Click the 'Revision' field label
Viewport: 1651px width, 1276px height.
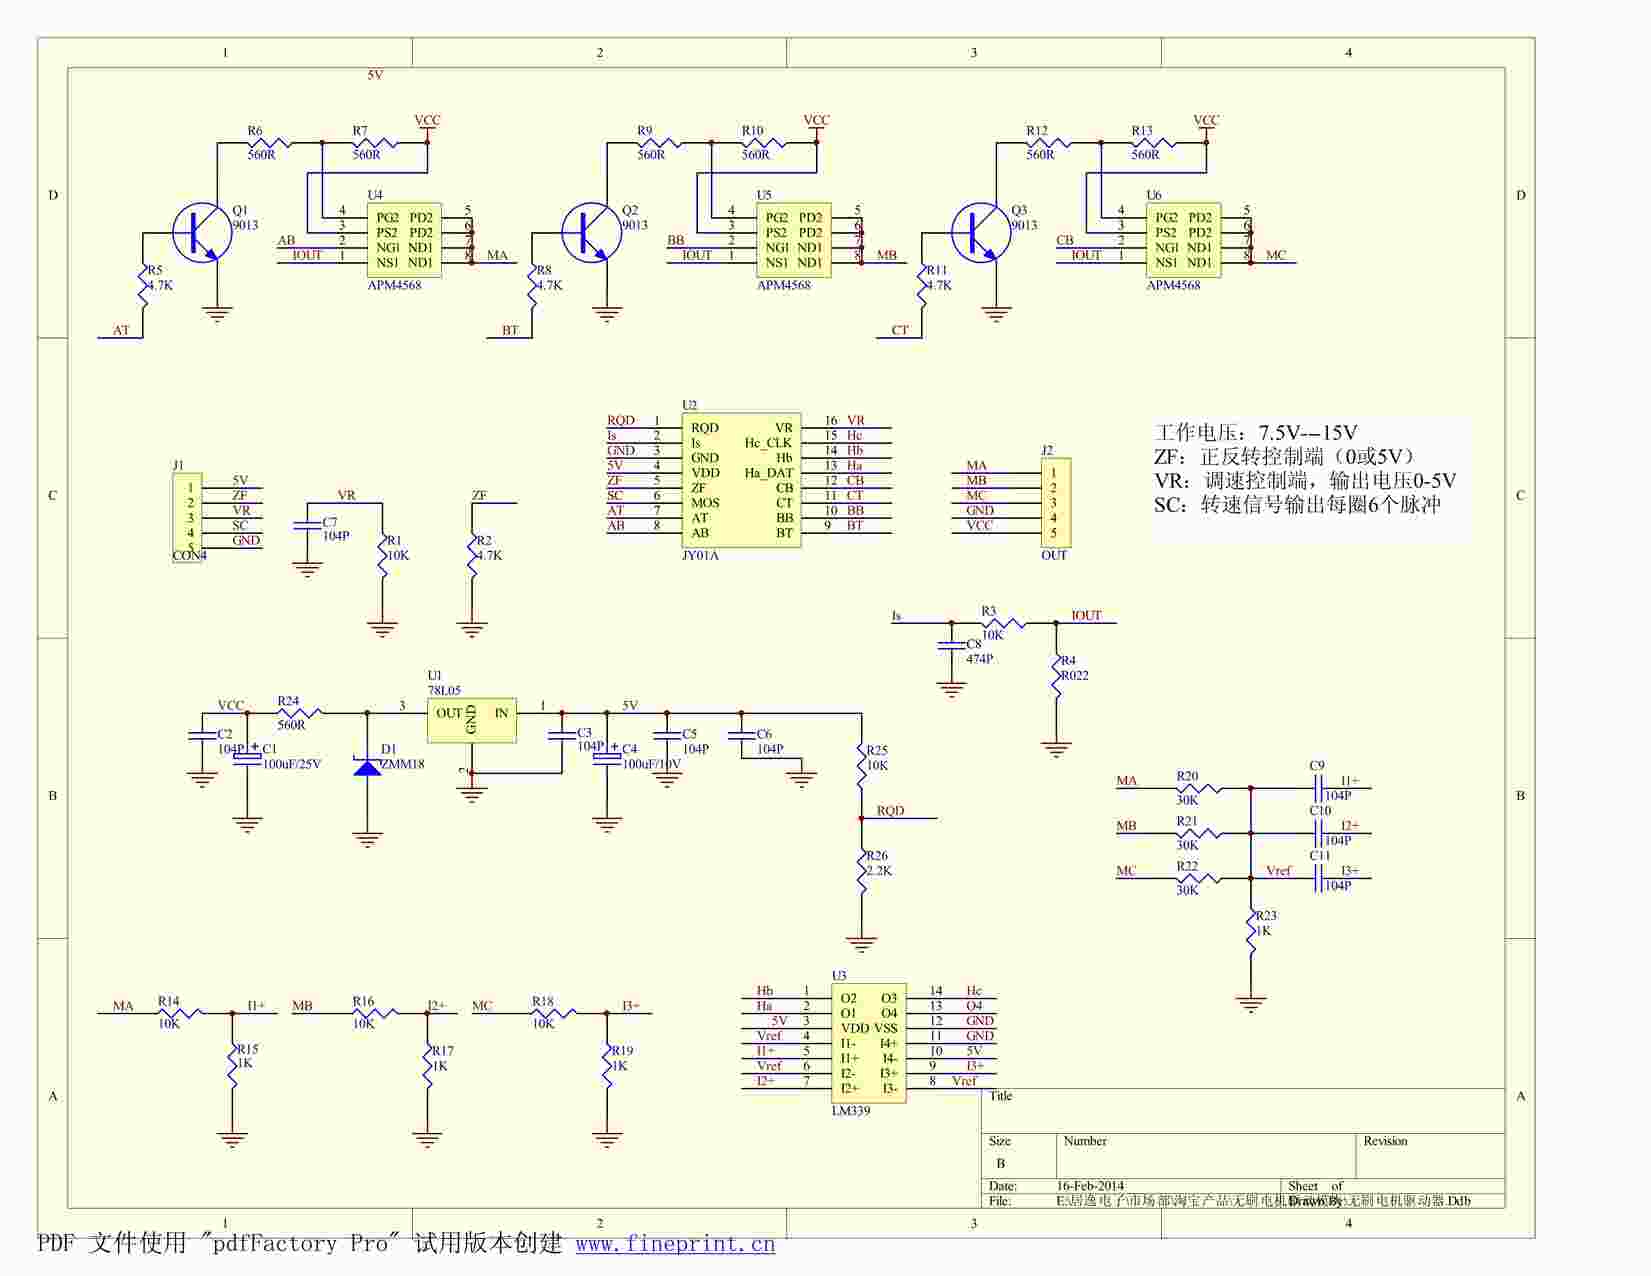1385,1141
